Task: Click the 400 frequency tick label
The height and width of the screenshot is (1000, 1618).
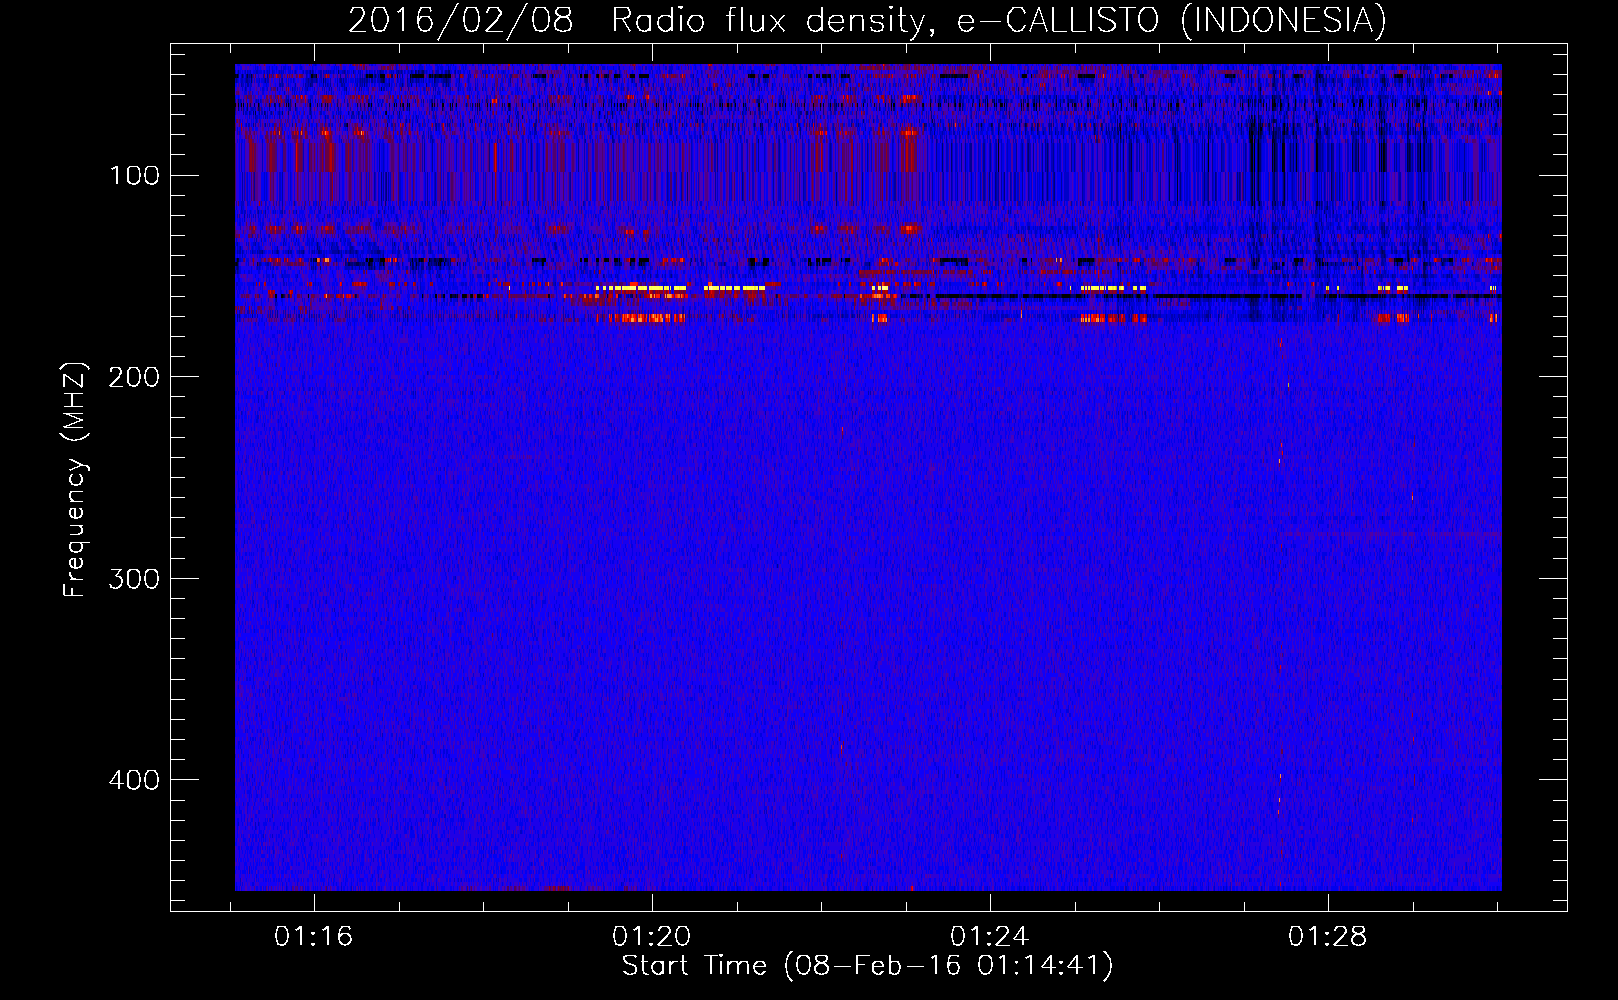Action: click(x=134, y=780)
